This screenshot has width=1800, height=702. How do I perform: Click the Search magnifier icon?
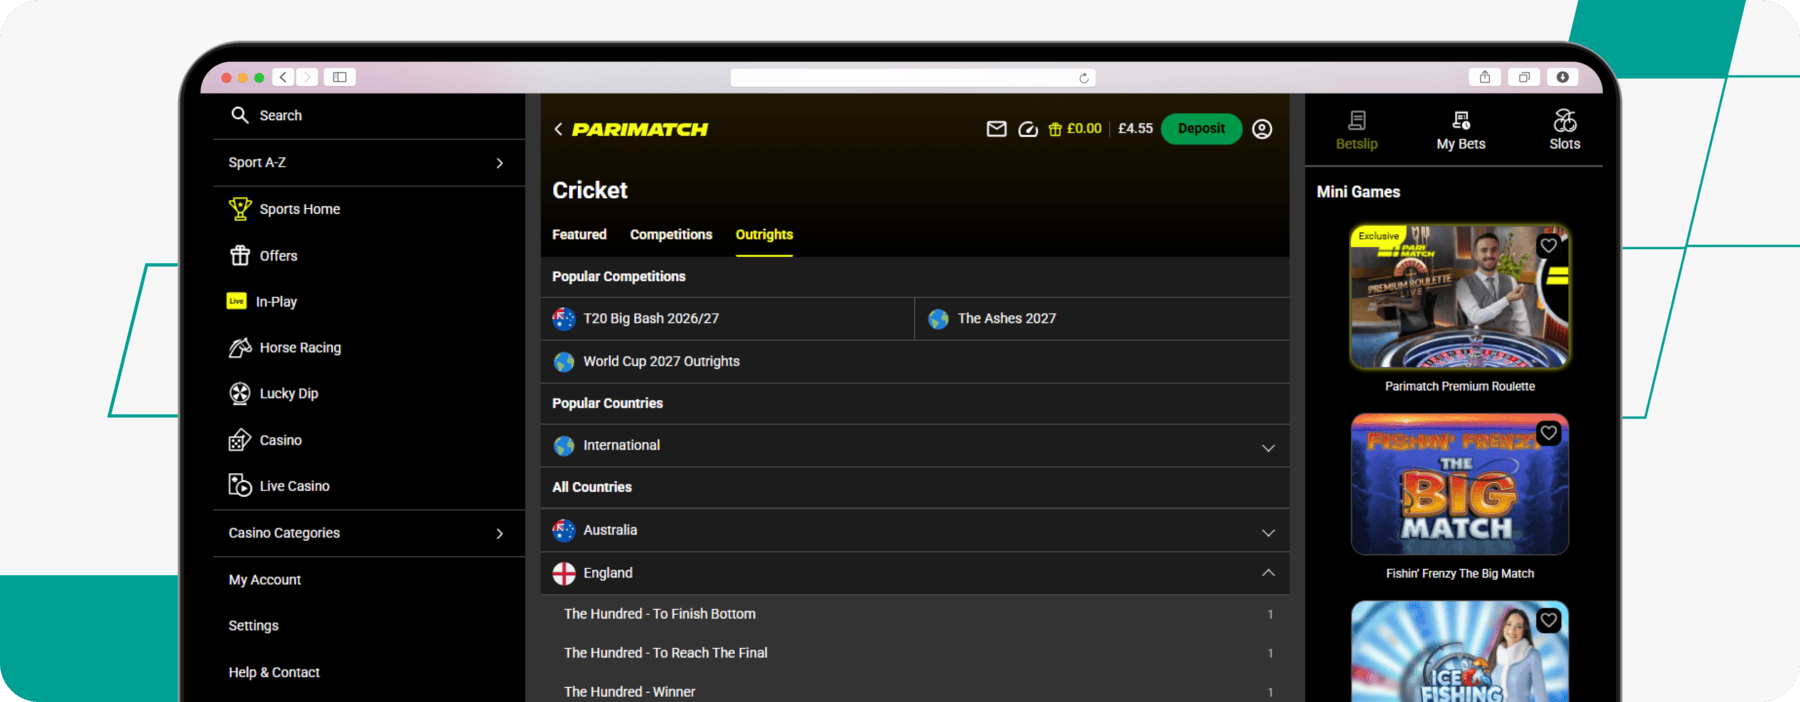pos(240,115)
